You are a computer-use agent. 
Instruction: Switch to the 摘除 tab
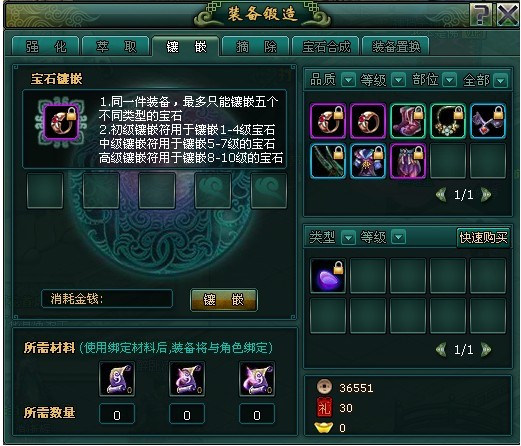coord(256,47)
